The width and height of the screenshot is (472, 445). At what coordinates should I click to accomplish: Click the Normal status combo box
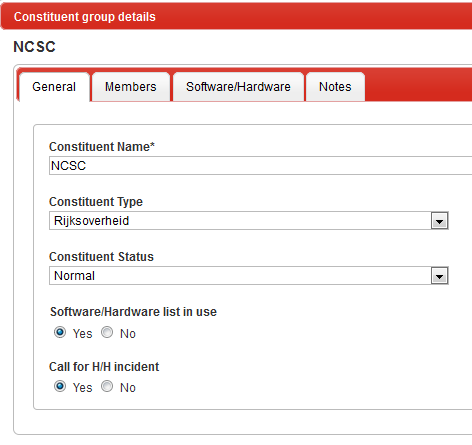249,276
